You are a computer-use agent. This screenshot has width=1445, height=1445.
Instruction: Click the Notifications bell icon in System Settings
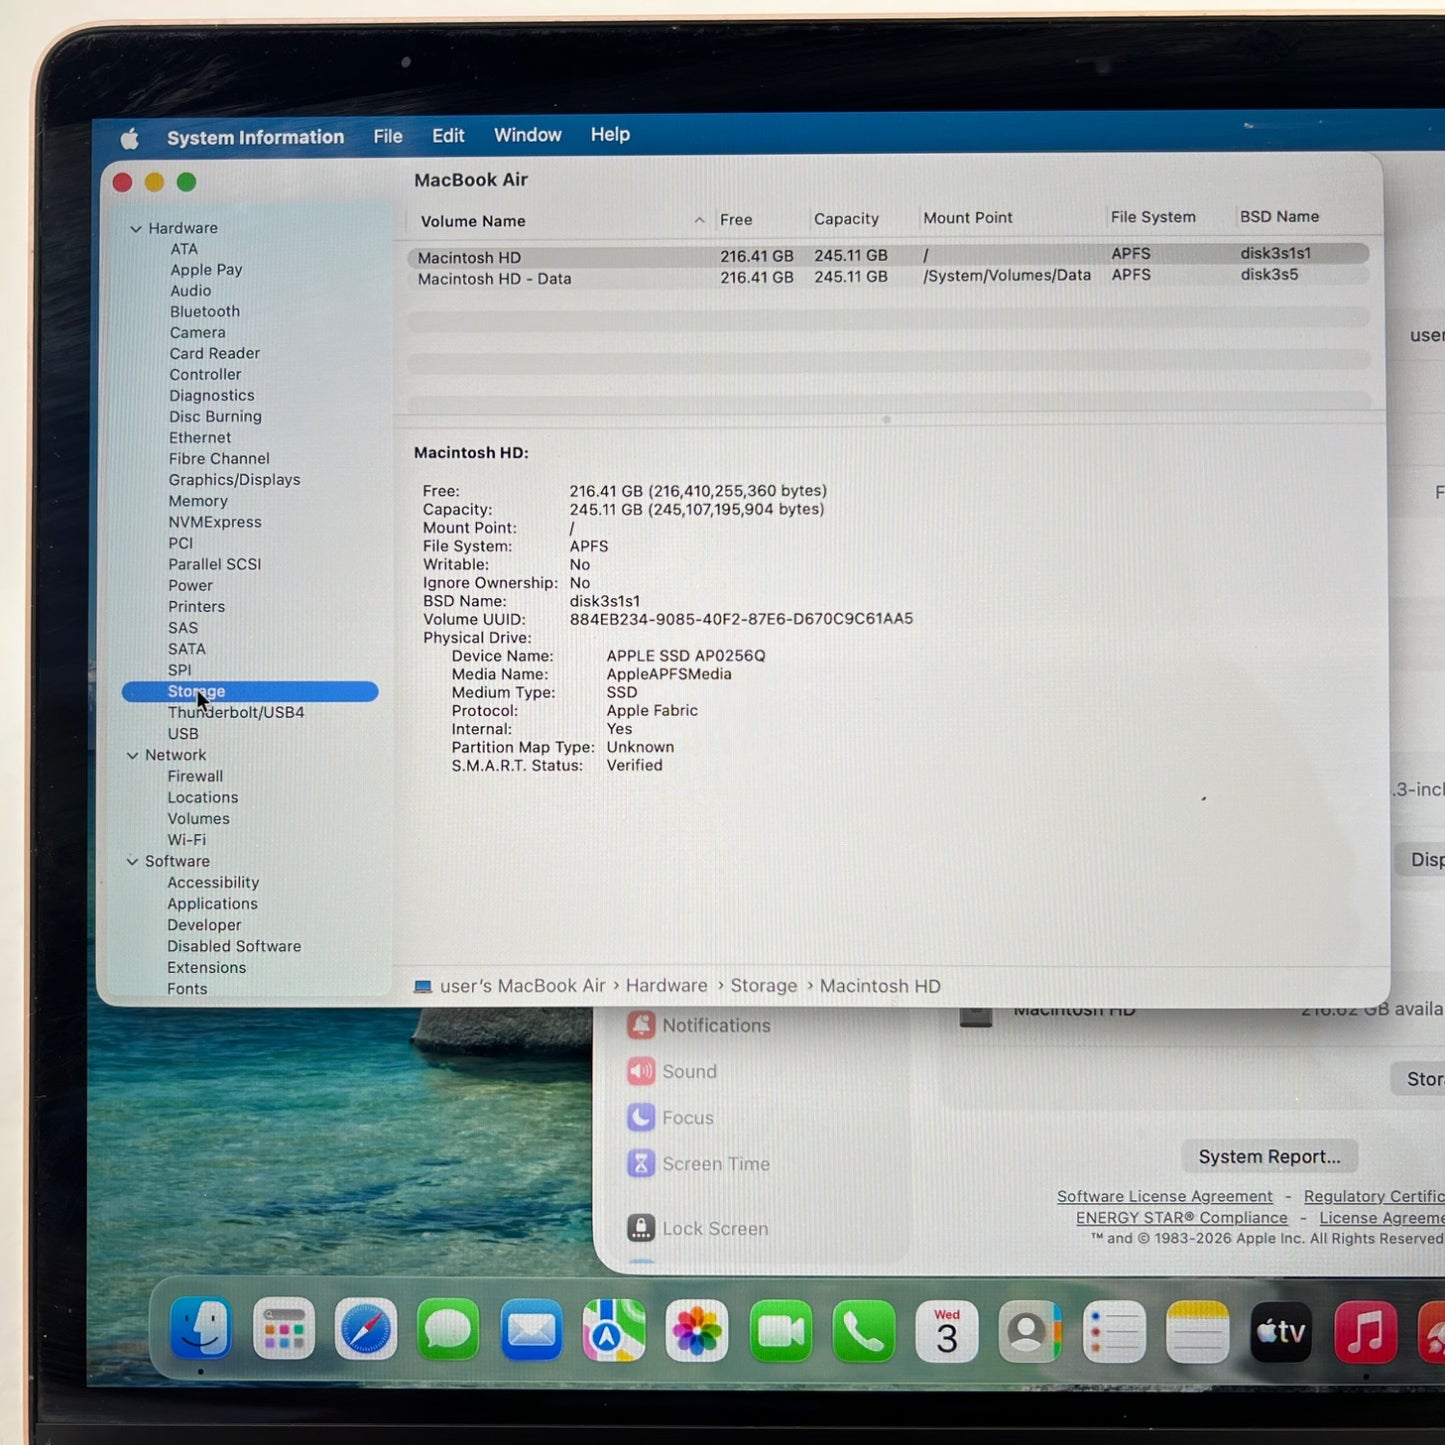(641, 1025)
